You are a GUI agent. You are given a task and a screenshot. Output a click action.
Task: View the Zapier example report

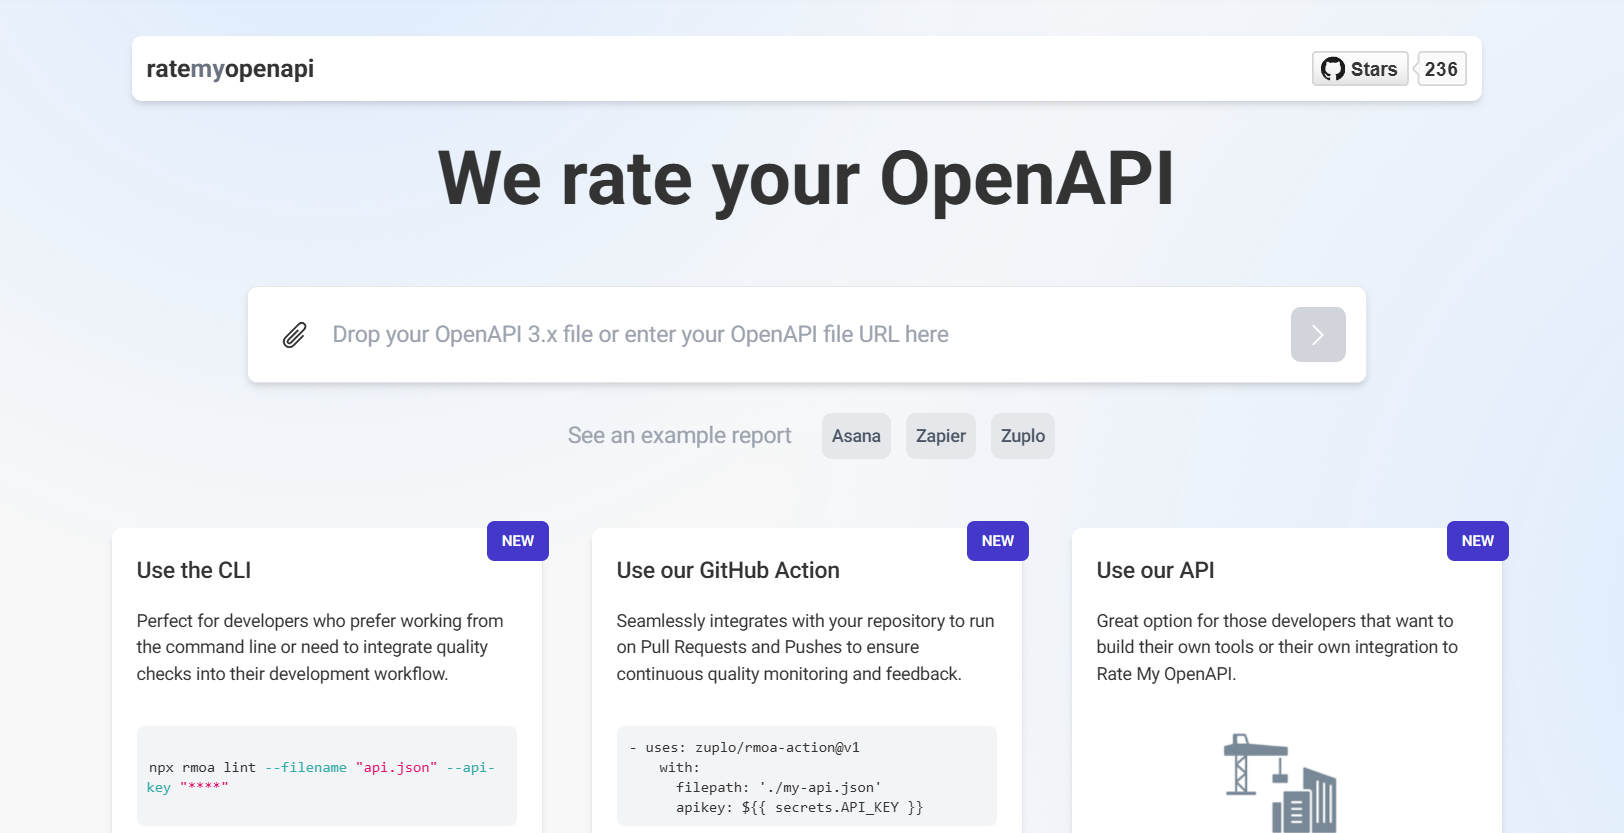pyautogui.click(x=940, y=436)
